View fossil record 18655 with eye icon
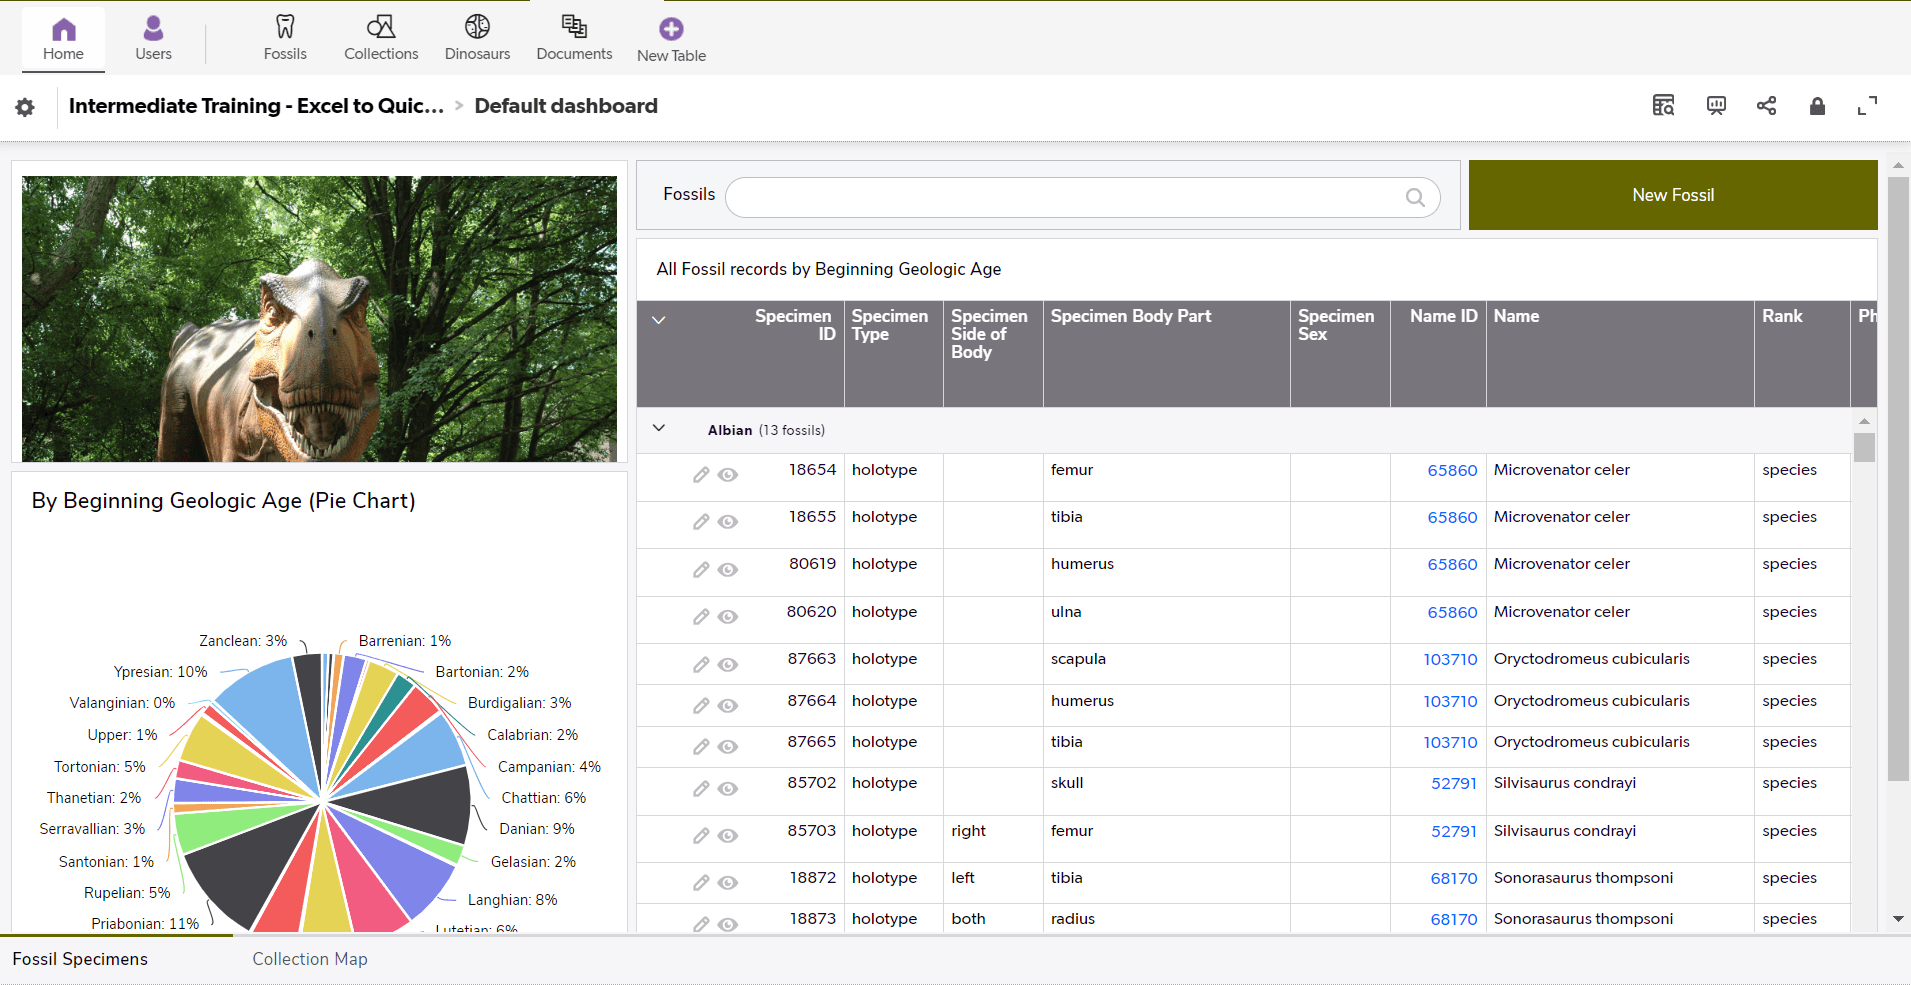This screenshot has width=1911, height=985. 728,522
